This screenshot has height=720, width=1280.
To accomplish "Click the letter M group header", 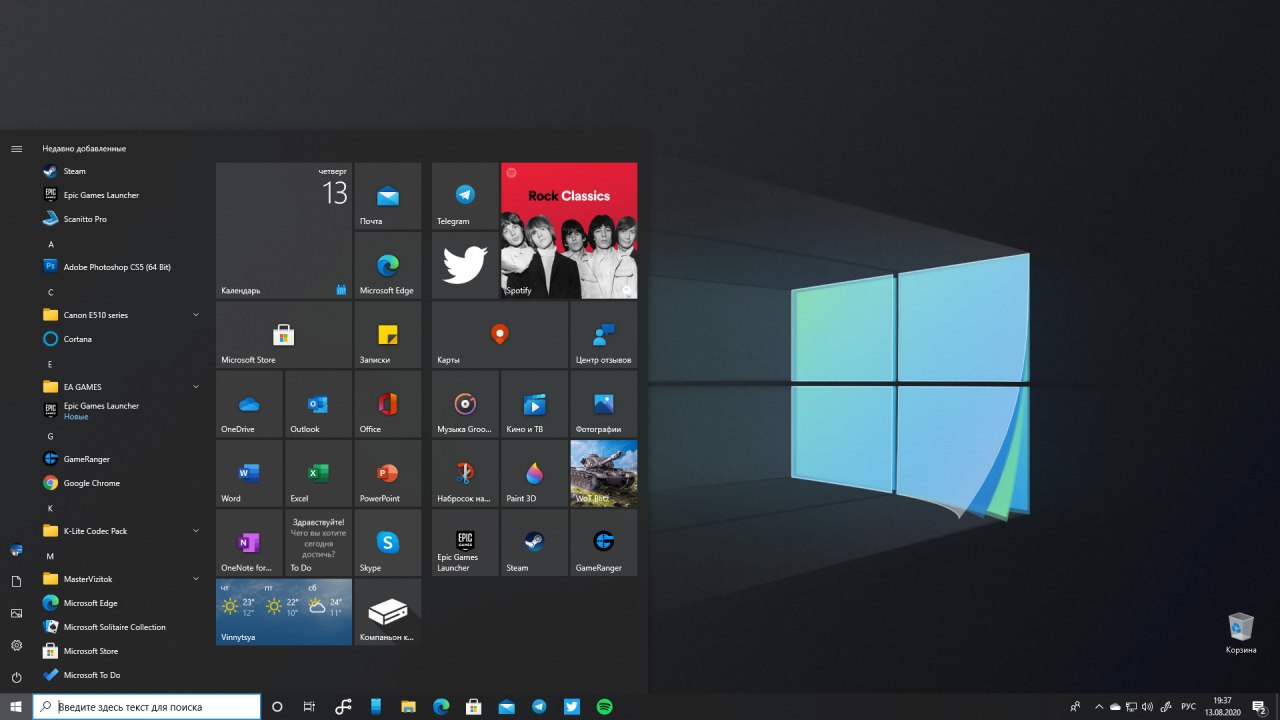I will coord(51,556).
